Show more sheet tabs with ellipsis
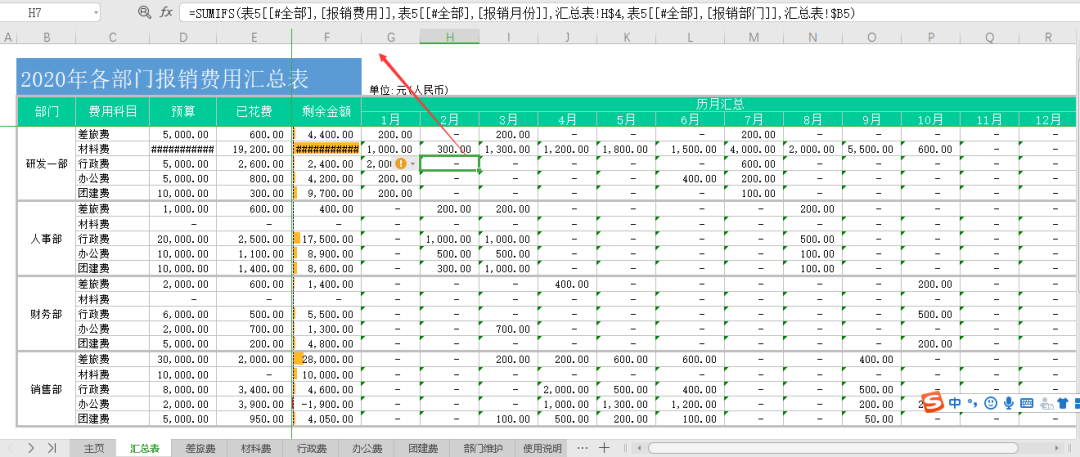The width and height of the screenshot is (1080, 457). pos(580,447)
